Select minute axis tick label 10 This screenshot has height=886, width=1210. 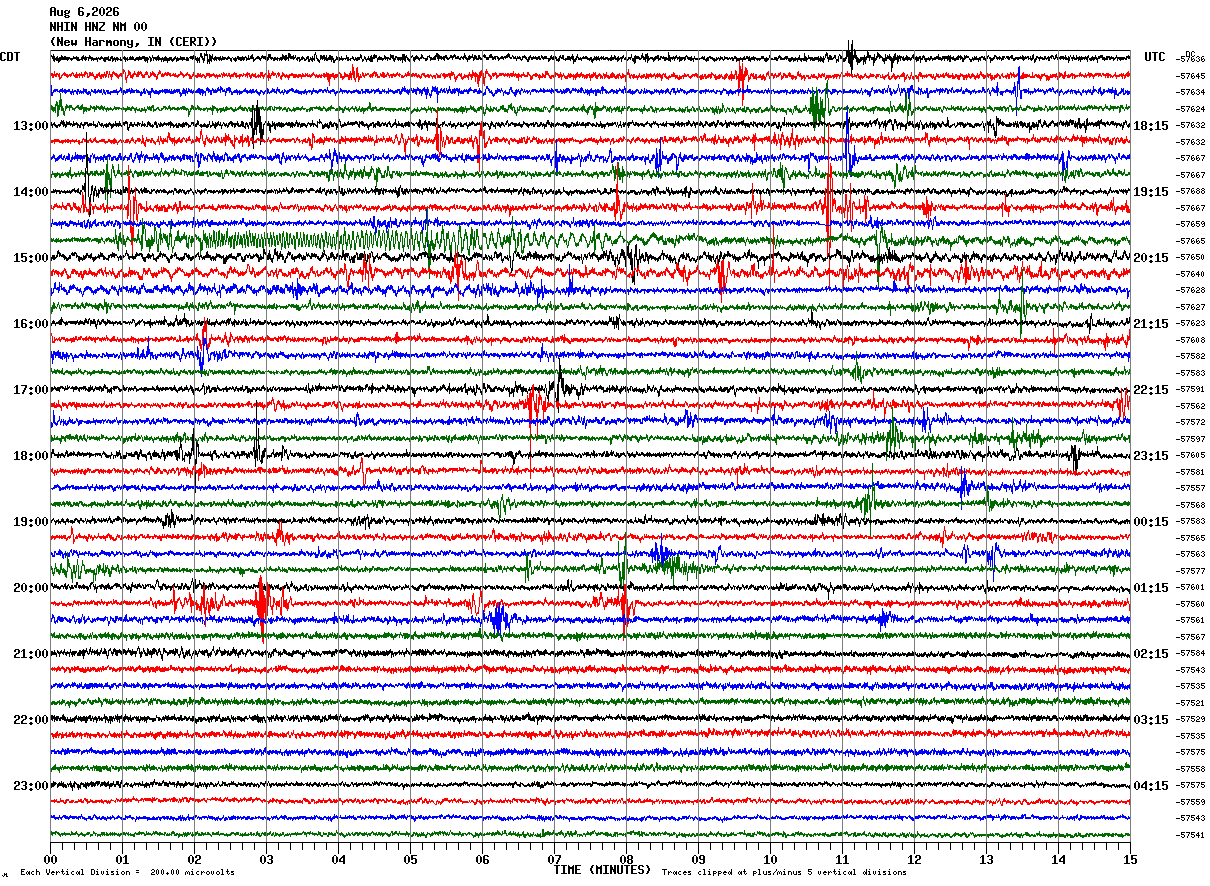coord(770,860)
